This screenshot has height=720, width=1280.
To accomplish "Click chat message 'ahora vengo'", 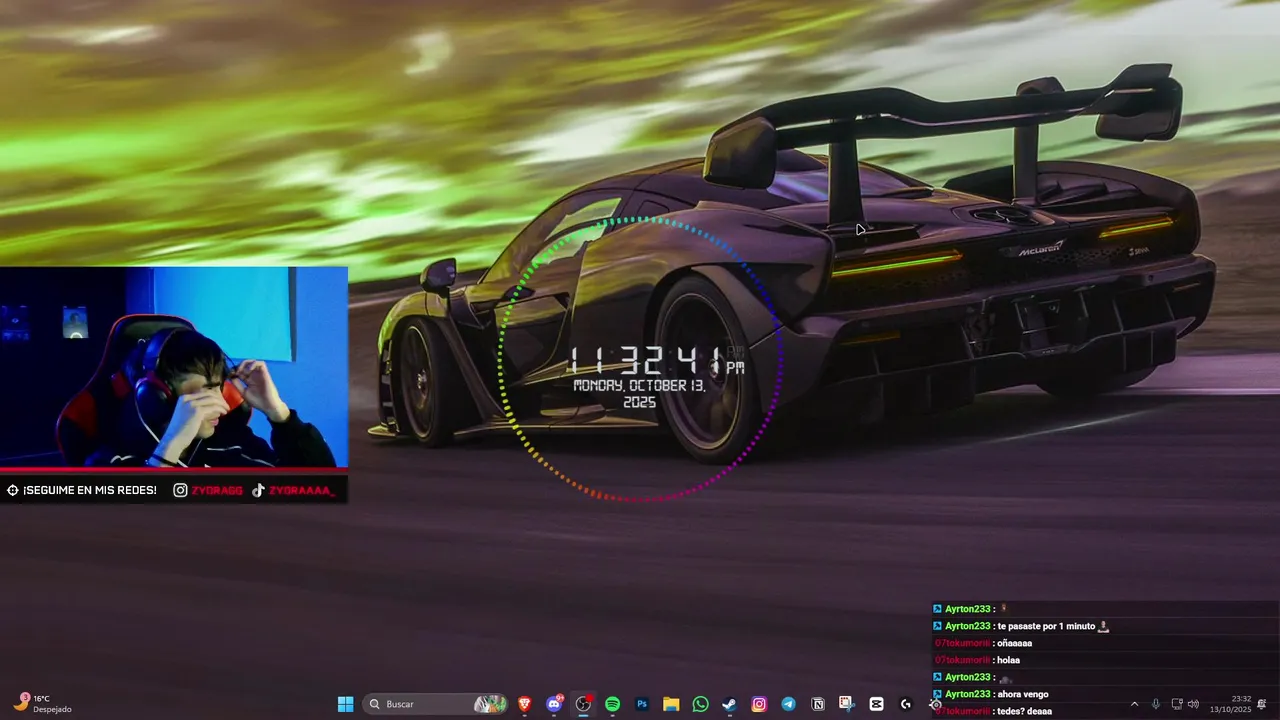I will (x=1022, y=694).
